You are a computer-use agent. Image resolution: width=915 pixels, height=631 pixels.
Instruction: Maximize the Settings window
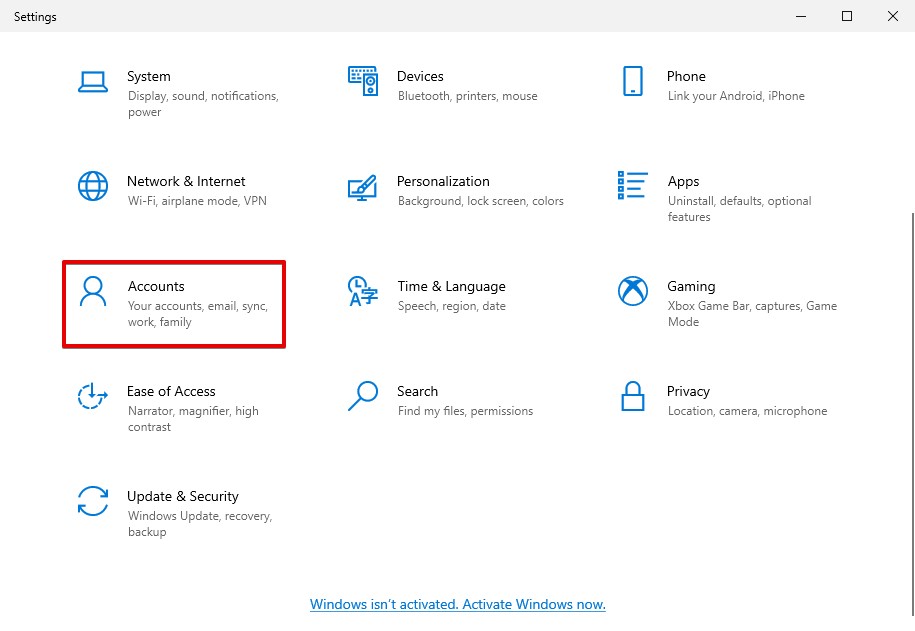tap(847, 16)
